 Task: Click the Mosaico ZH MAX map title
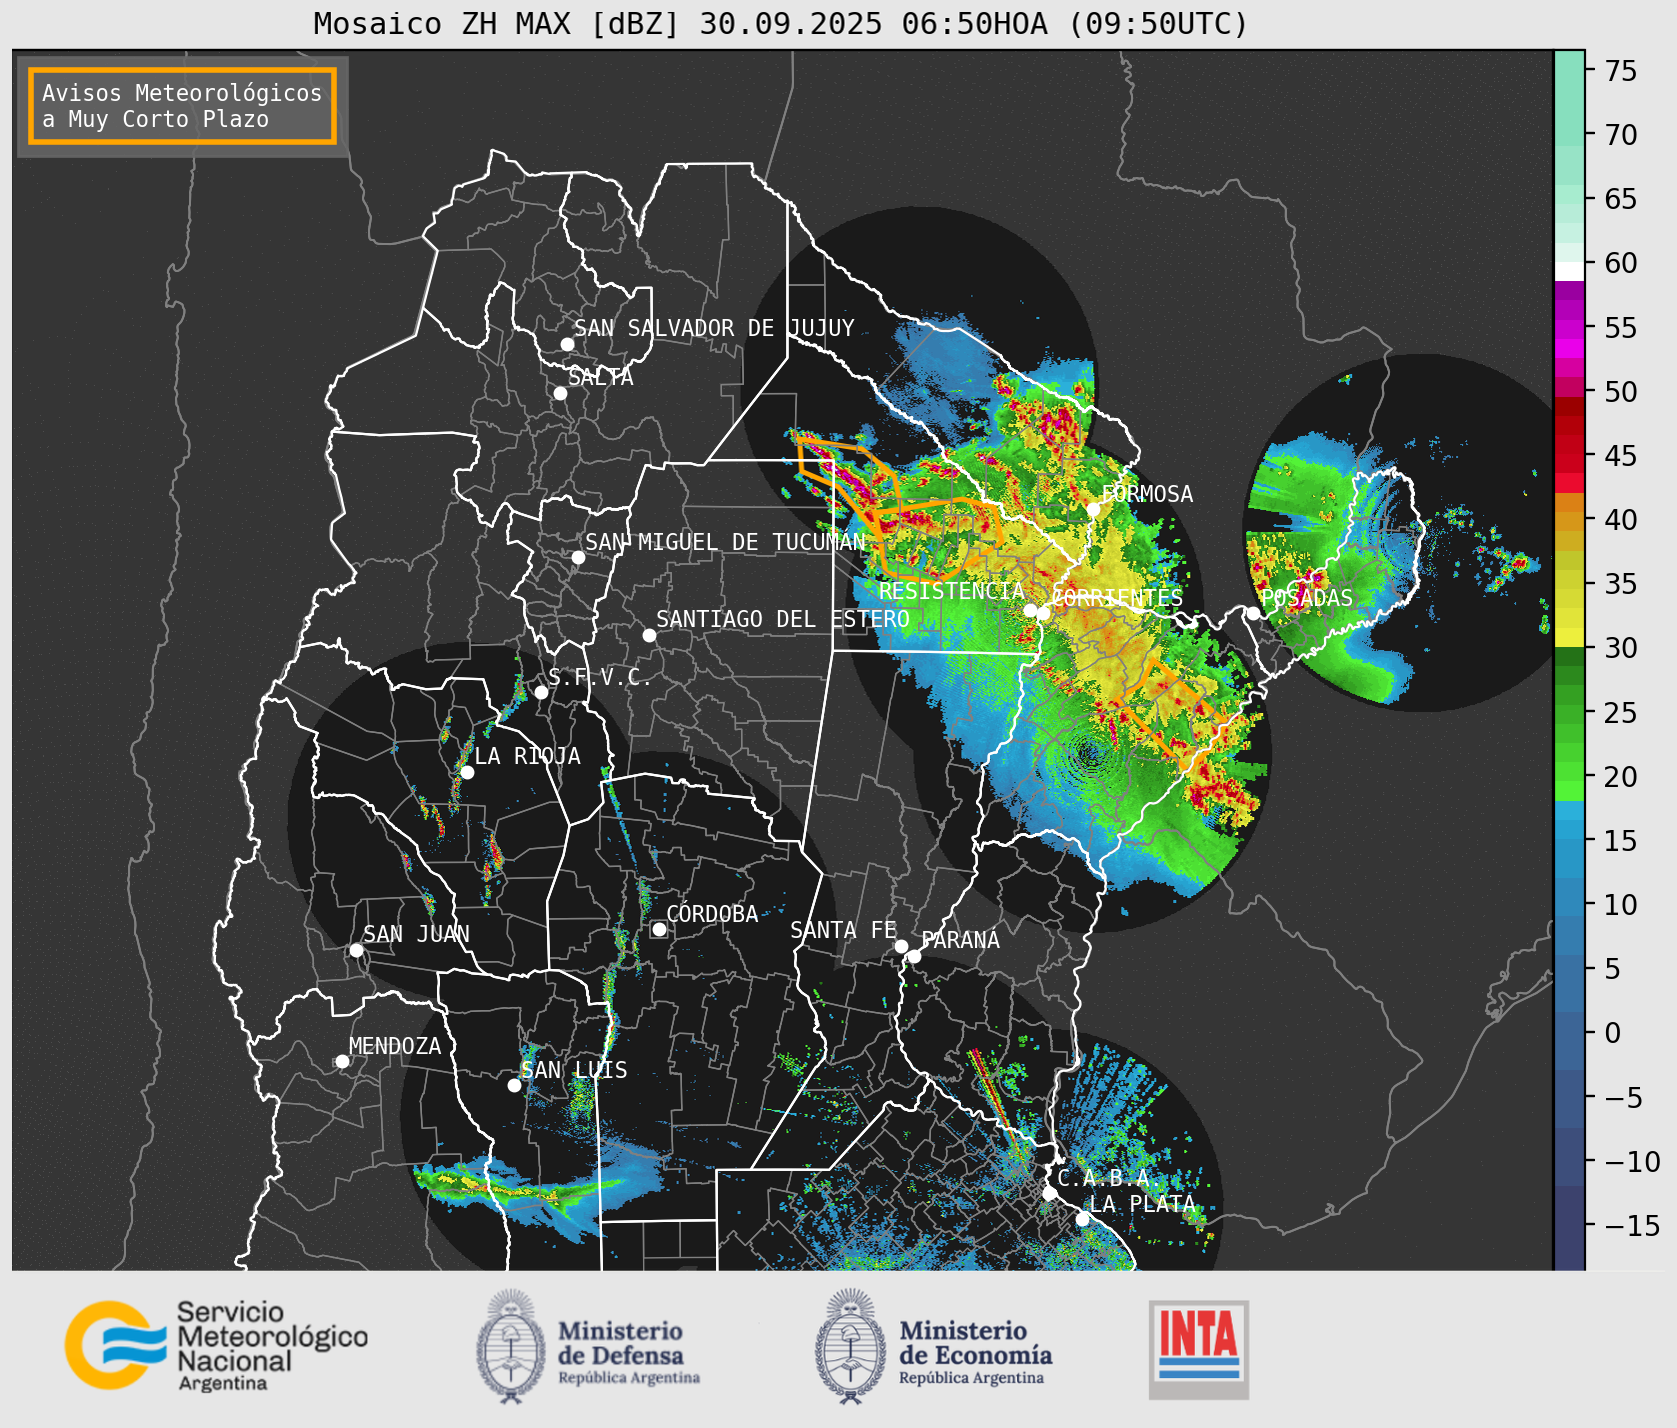pos(780,24)
